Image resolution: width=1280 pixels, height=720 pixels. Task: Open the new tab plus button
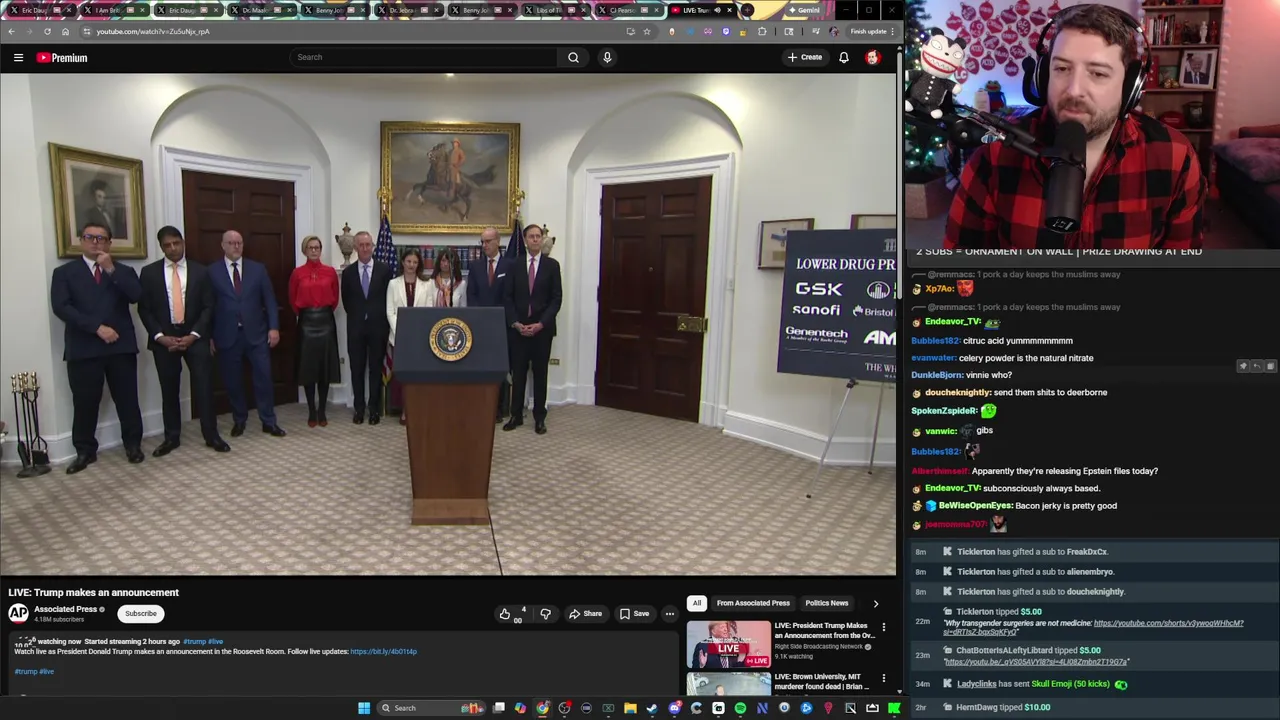[747, 10]
